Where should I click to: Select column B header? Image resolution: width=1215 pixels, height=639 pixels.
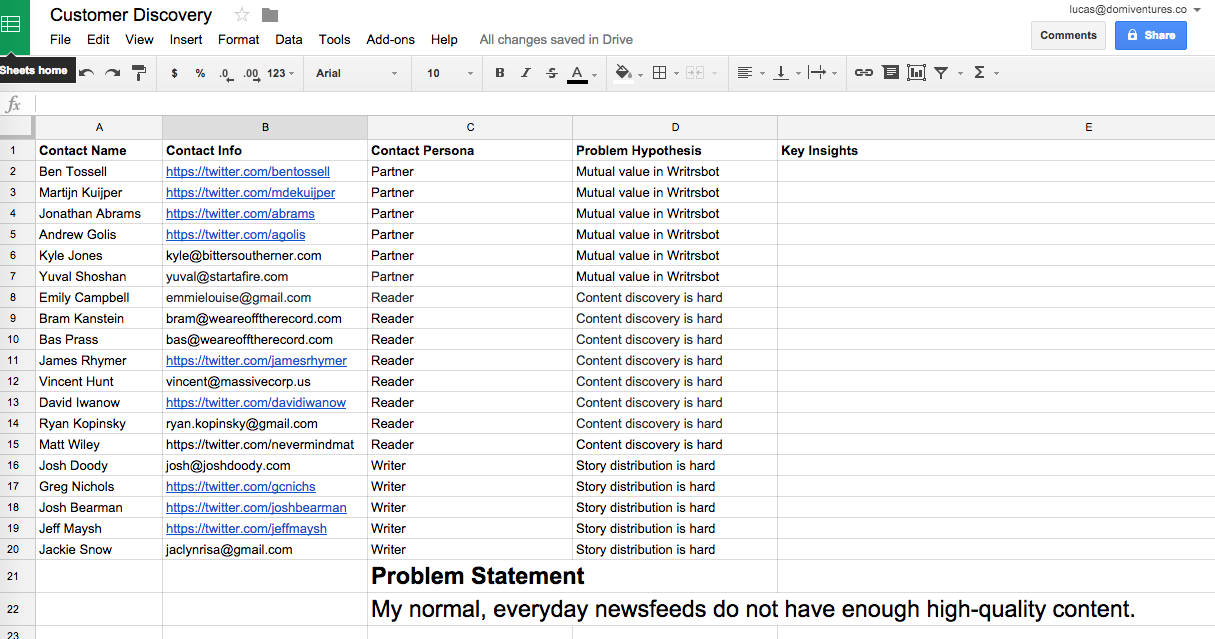(x=265, y=127)
